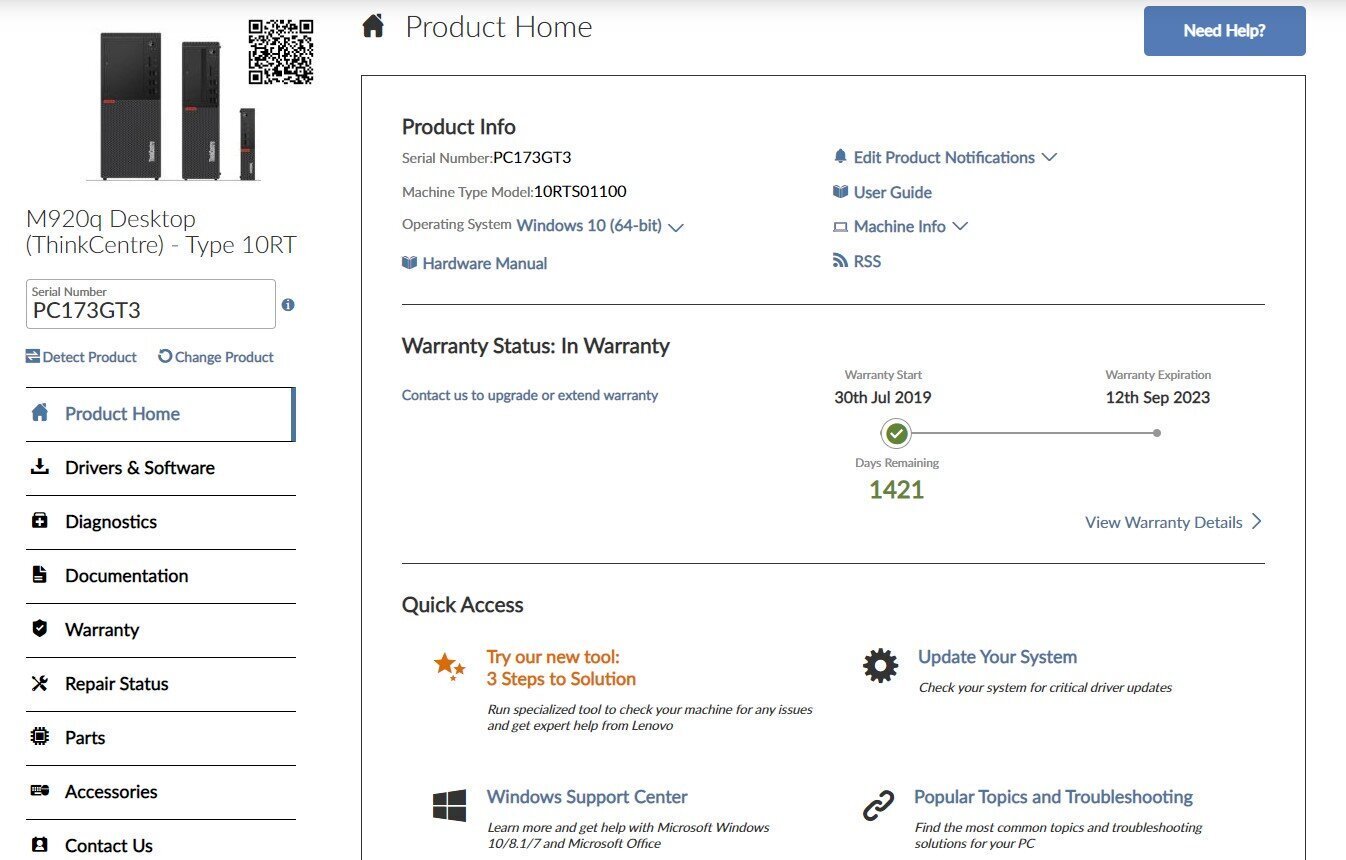This screenshot has height=860, width=1346.
Task: Open Documentation in sidebar
Action: 160,576
